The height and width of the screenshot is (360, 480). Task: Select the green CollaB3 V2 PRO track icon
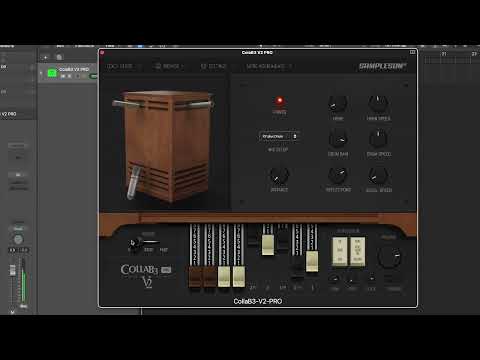[x=52, y=73]
